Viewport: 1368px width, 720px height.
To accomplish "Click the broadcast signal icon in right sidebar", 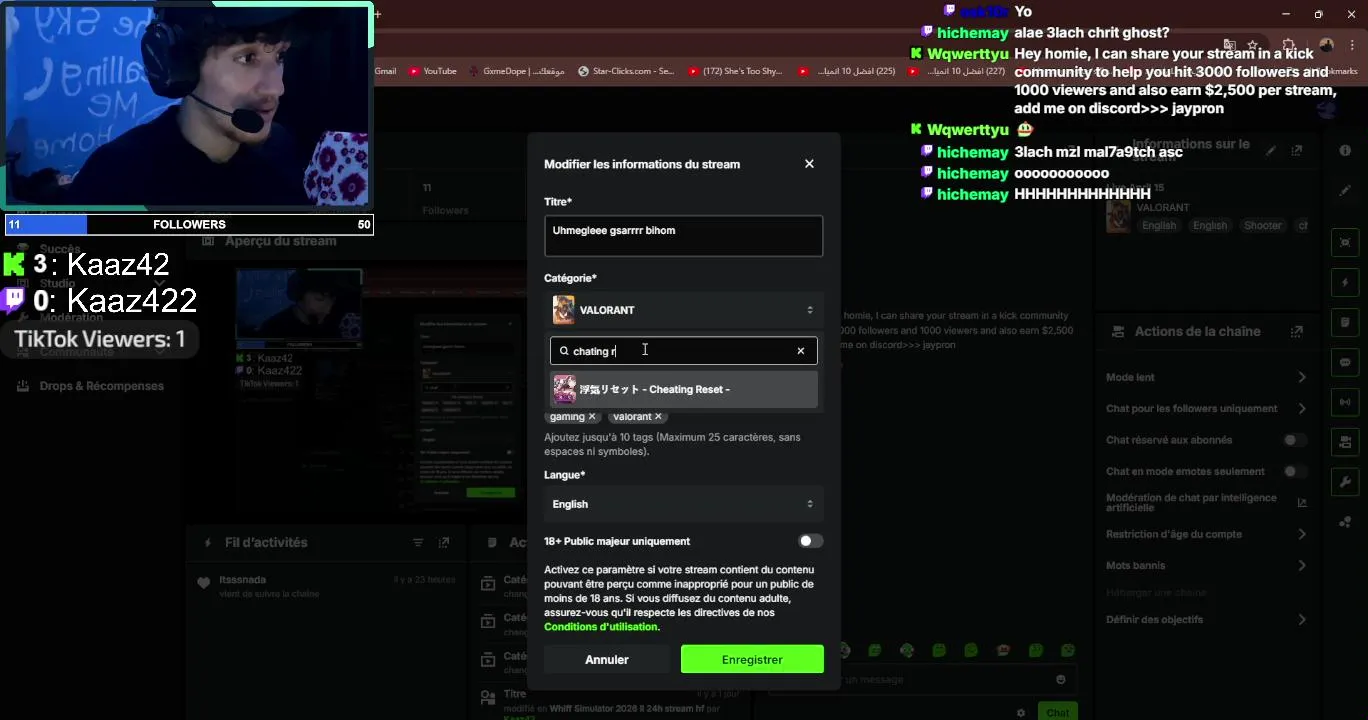I will (1345, 402).
